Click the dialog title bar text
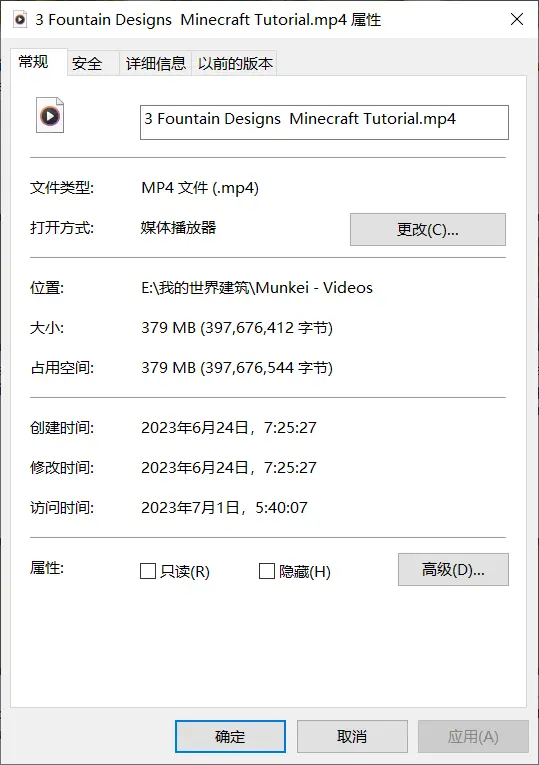The width and height of the screenshot is (539, 765). [x=208, y=20]
